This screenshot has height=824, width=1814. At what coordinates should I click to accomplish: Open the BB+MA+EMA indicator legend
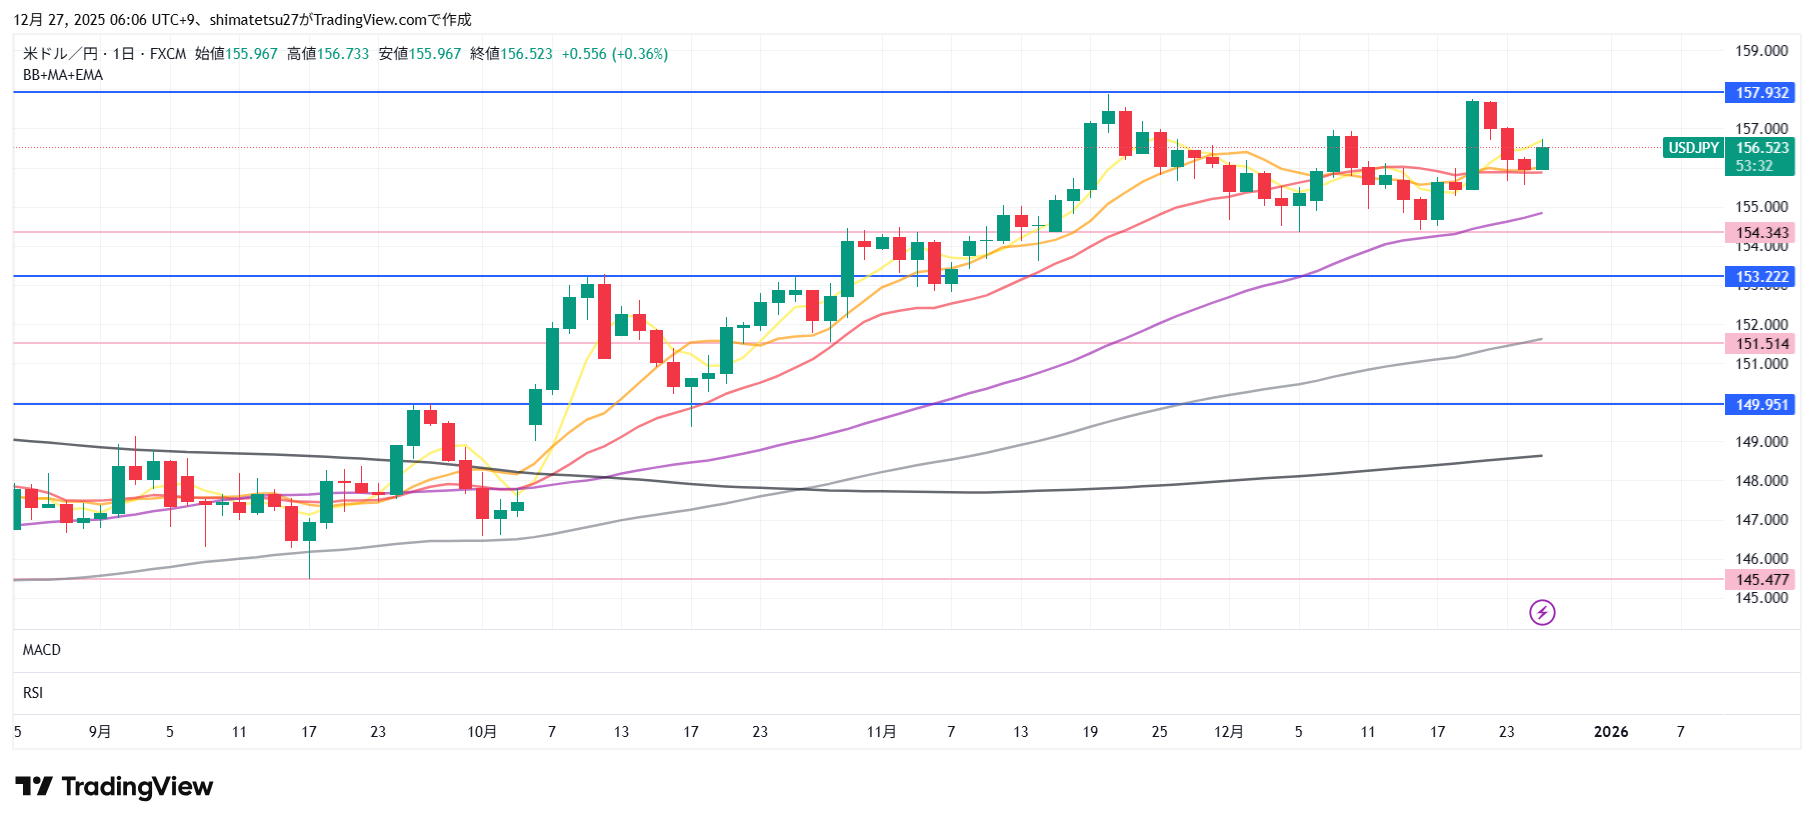63,75
